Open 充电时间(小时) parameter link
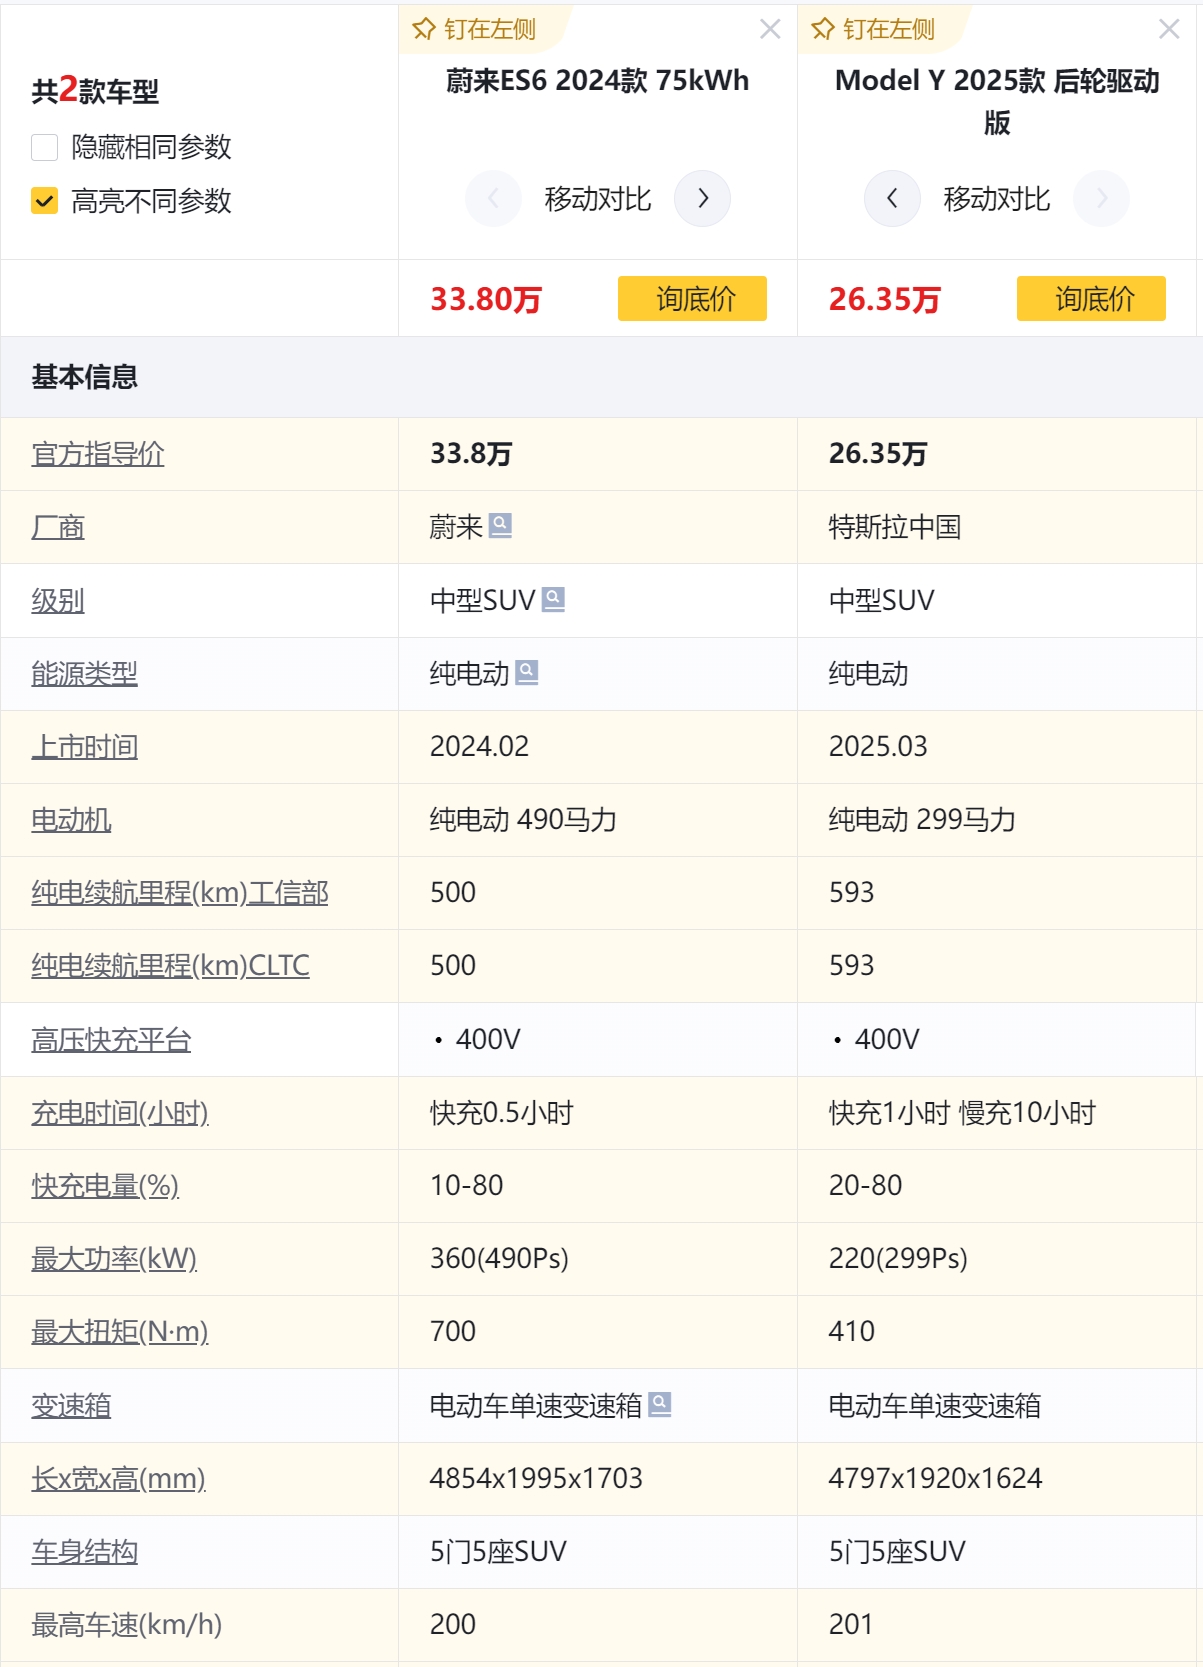Screen dimensions: 1203x1667 coord(120,1112)
